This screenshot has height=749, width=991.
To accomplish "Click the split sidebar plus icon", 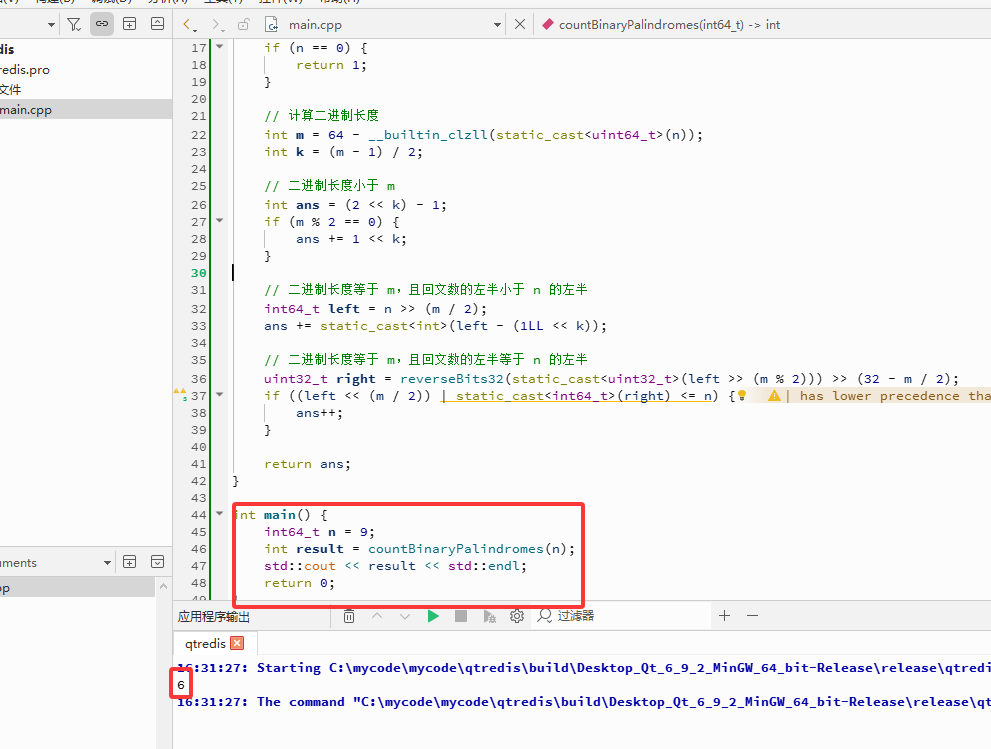I will click(x=130, y=24).
